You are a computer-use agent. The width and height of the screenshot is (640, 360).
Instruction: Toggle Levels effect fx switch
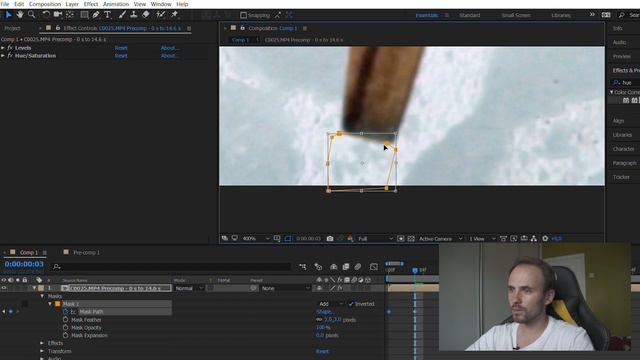pyautogui.click(x=10, y=48)
